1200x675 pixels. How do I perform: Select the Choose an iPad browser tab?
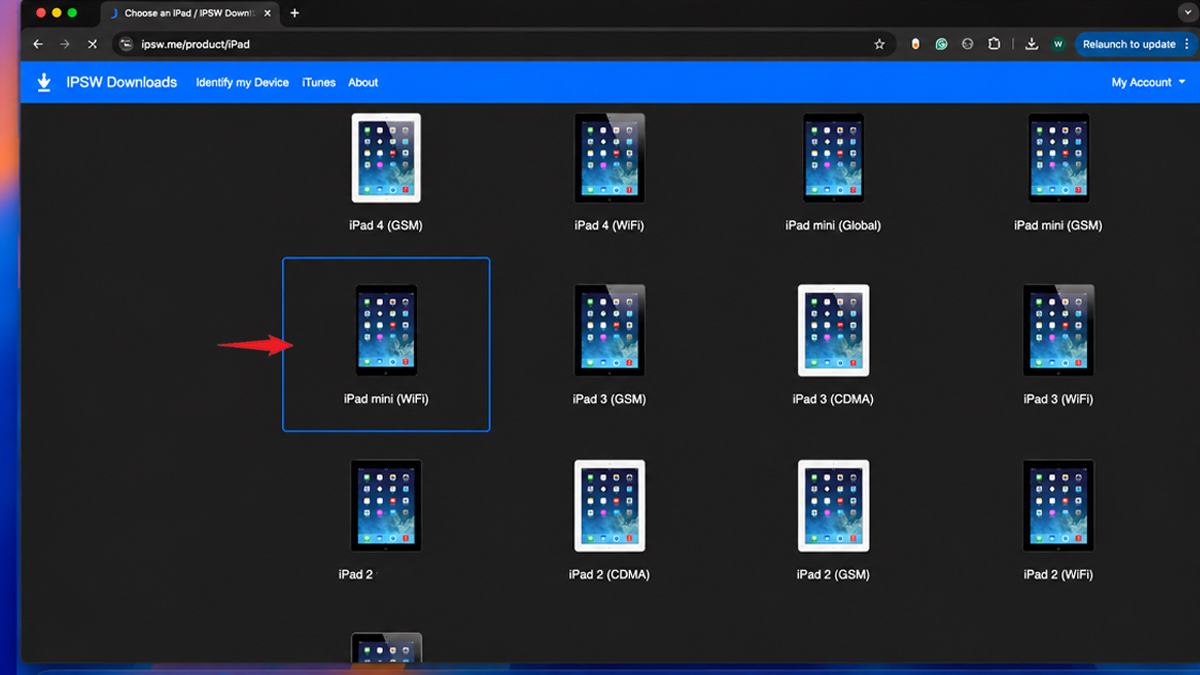pyautogui.click(x=190, y=13)
